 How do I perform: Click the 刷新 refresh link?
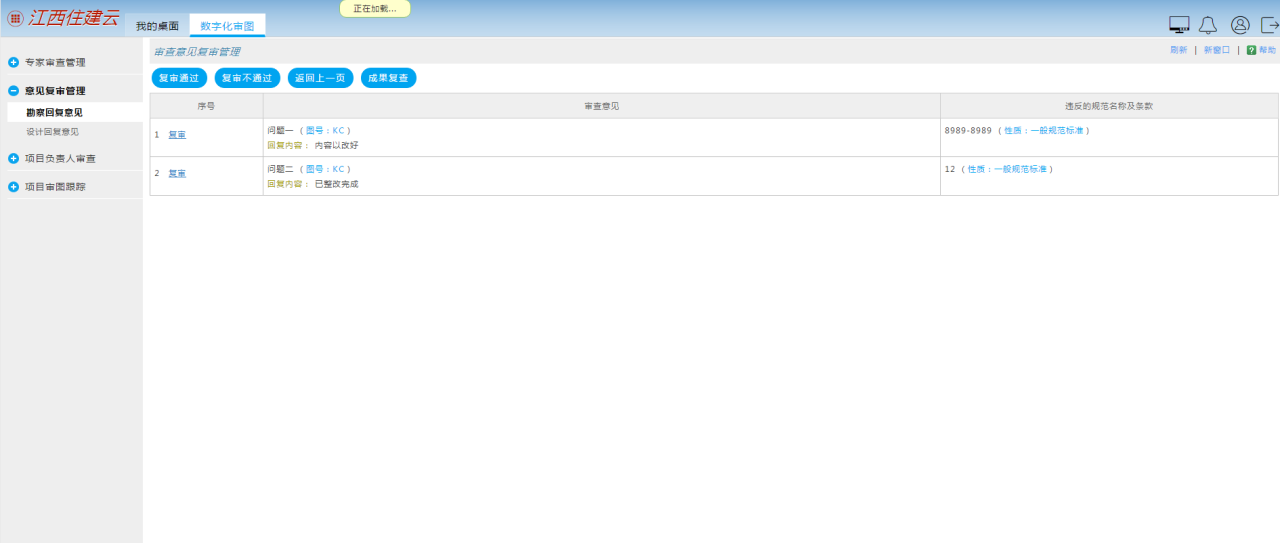click(1179, 50)
